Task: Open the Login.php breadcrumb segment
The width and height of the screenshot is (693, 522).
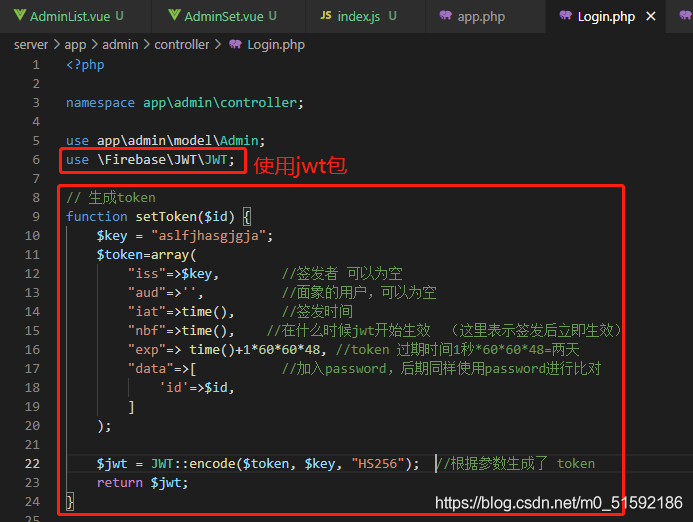Action: [x=276, y=45]
